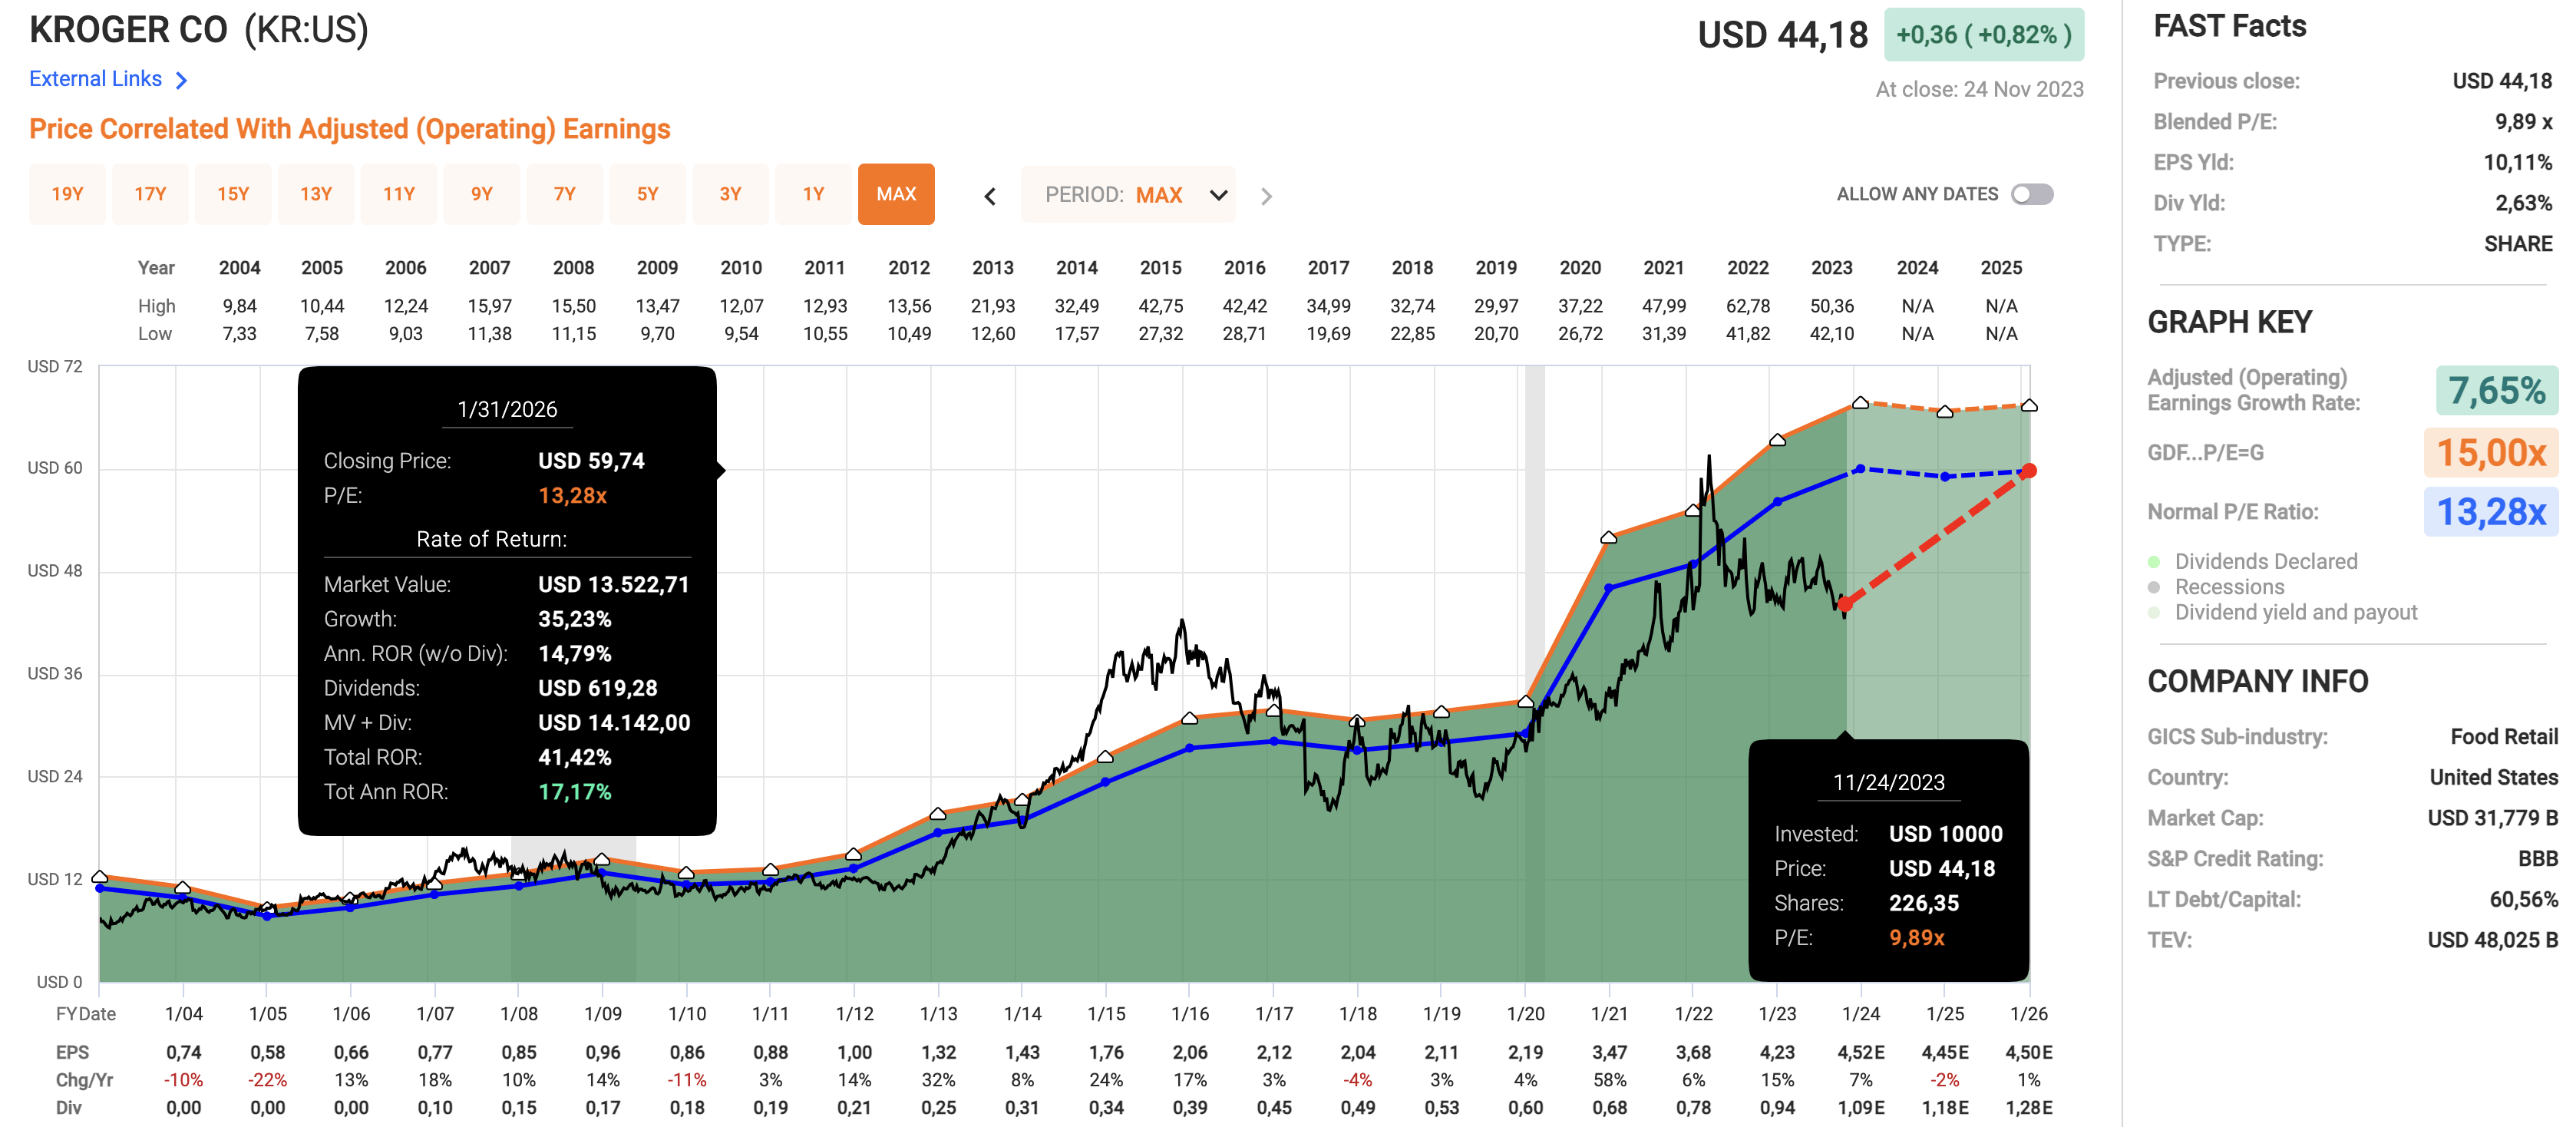Open the PERIOD: MAX dropdown

click(1128, 195)
